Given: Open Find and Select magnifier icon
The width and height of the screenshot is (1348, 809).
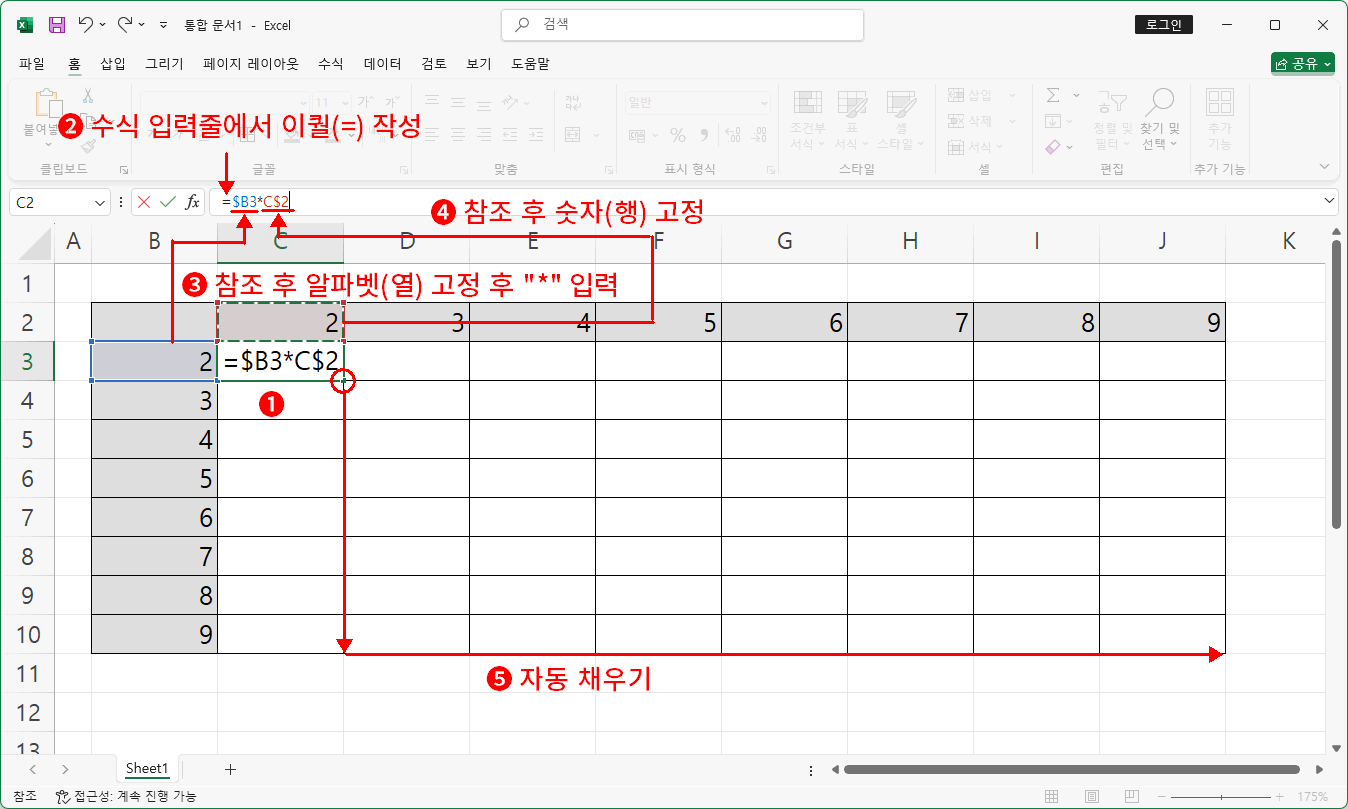Looking at the screenshot, I should [x=1160, y=101].
